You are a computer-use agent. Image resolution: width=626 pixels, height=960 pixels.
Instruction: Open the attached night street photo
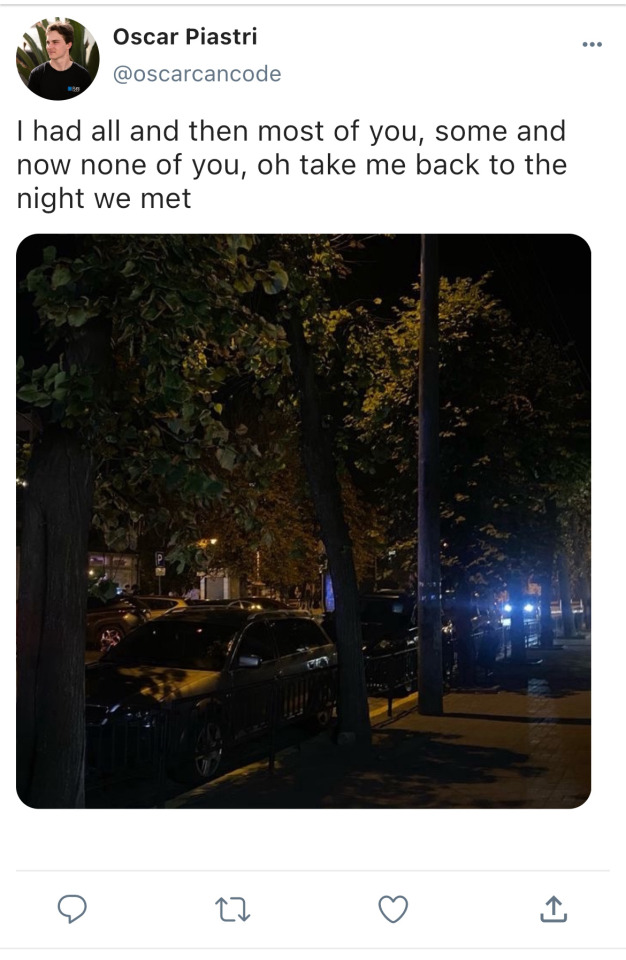click(x=303, y=521)
